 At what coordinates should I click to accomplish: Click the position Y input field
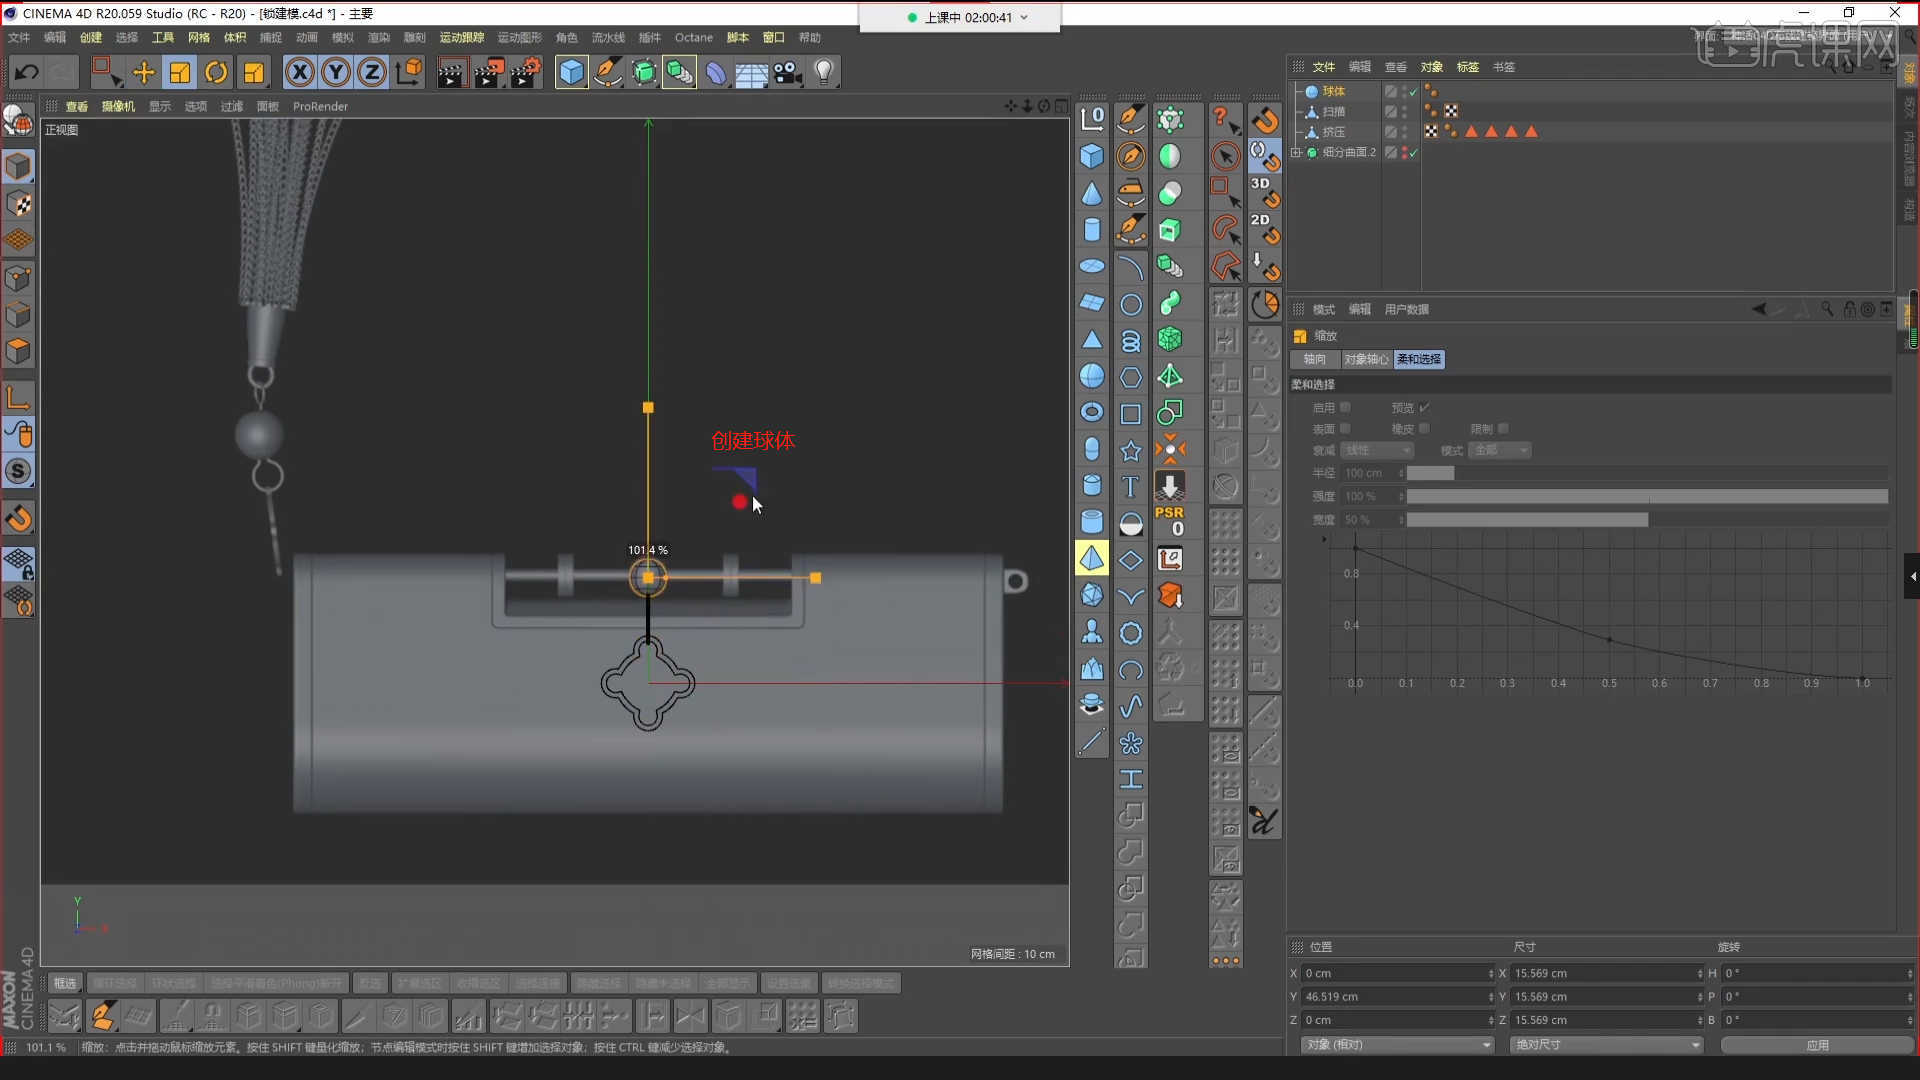click(1397, 996)
